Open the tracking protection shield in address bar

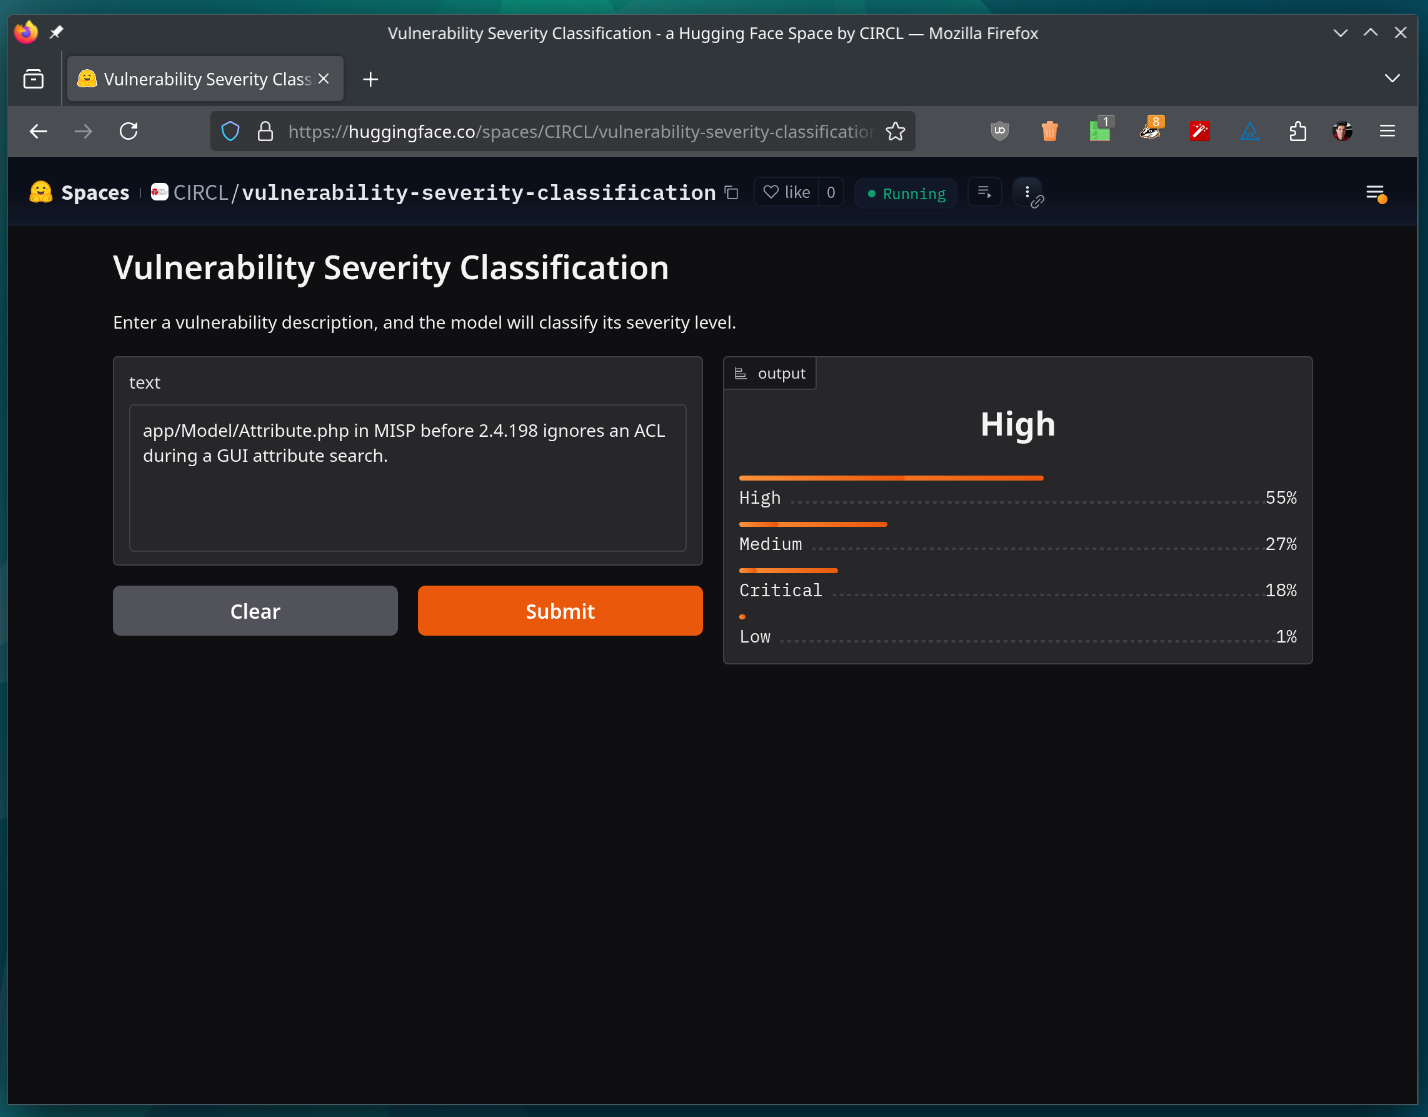(231, 131)
